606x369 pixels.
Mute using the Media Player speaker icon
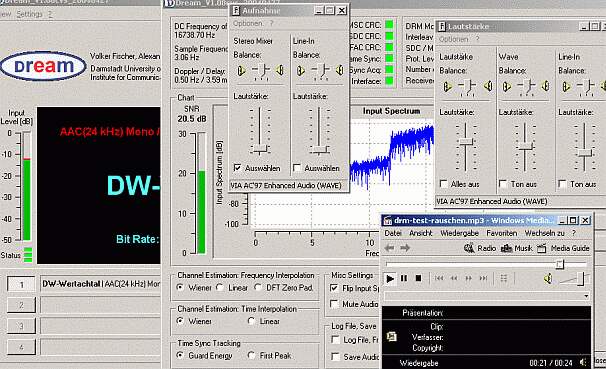pos(548,278)
